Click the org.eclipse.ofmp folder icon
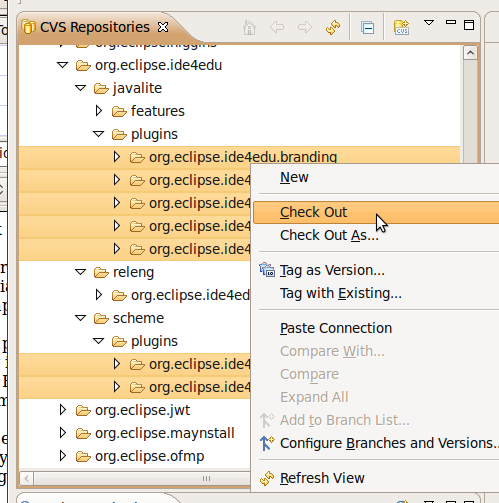 83,457
